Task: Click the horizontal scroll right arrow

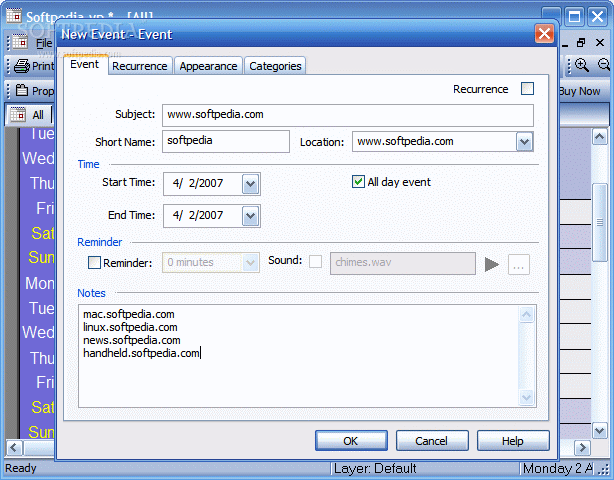Action: 582,447
